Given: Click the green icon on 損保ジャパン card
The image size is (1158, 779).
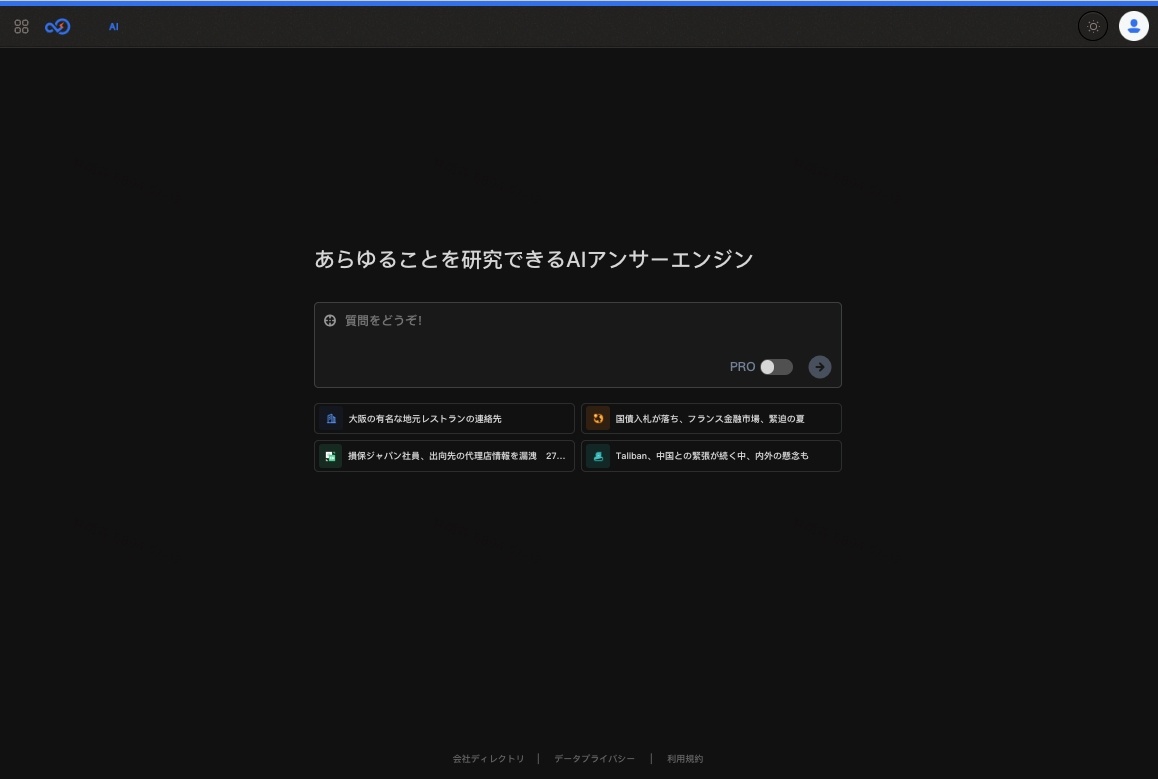Looking at the screenshot, I should (331, 456).
